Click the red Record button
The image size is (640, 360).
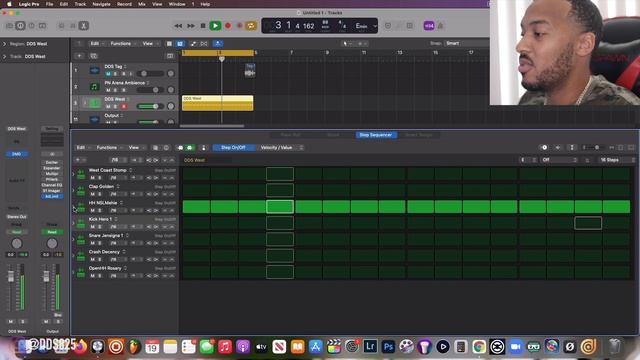[x=228, y=26]
